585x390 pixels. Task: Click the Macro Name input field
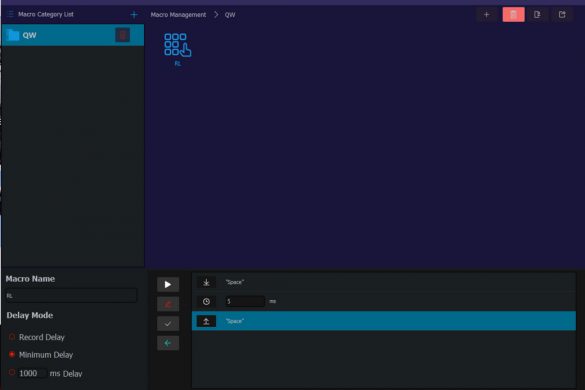(x=71, y=296)
